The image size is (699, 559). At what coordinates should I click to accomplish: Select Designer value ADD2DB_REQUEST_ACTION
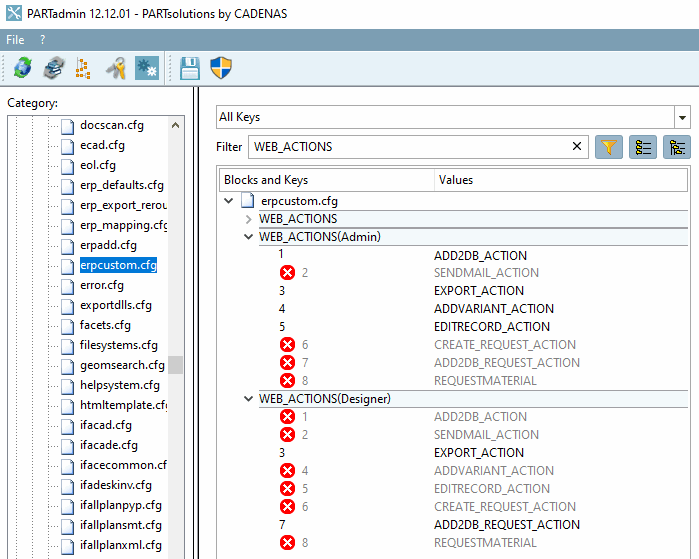coord(507,525)
